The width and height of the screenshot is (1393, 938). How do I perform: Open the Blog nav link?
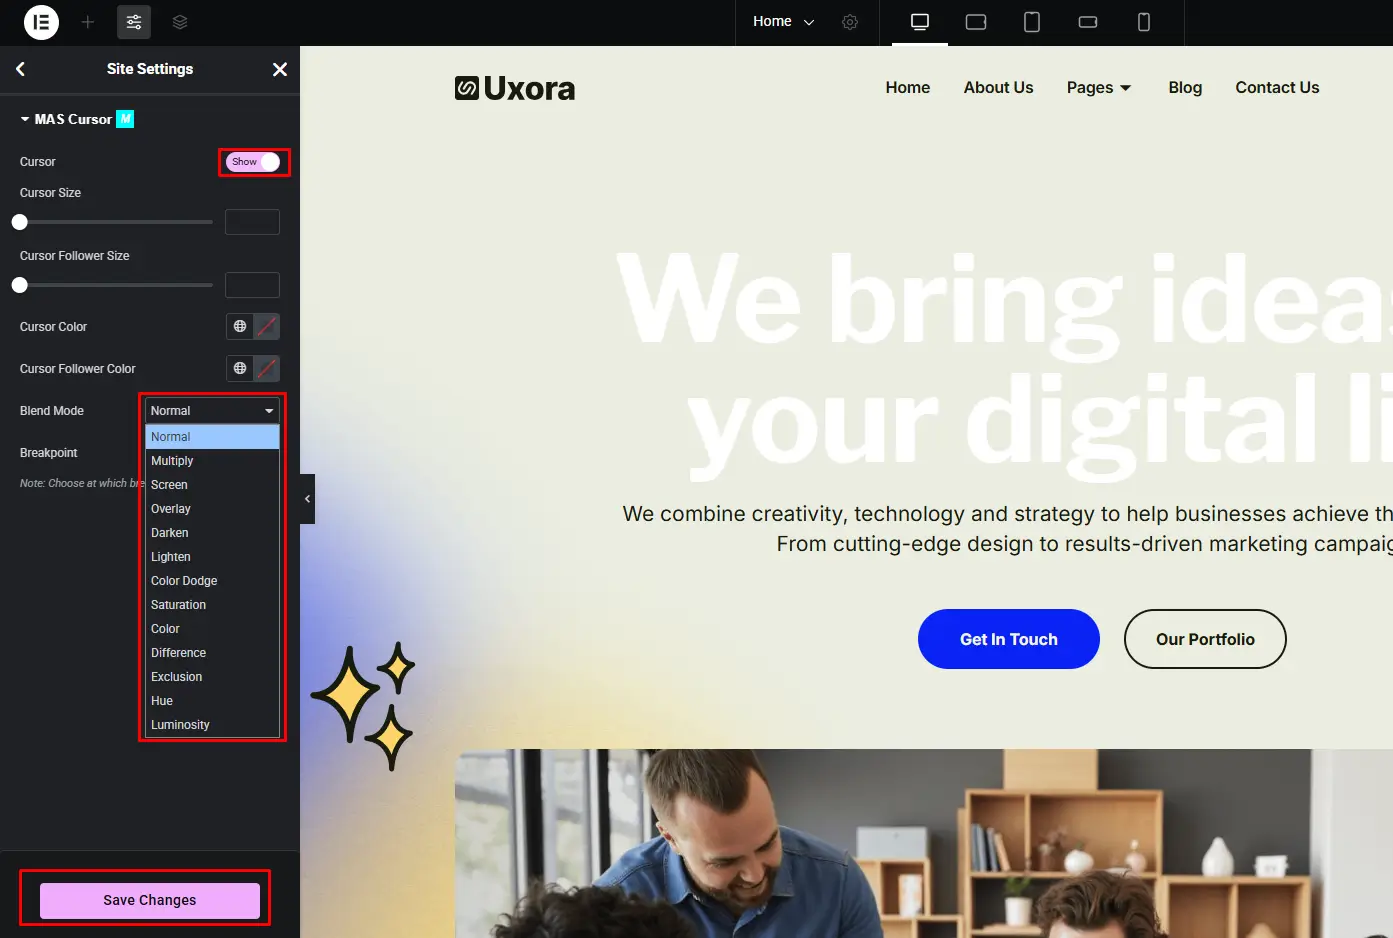1185,88
